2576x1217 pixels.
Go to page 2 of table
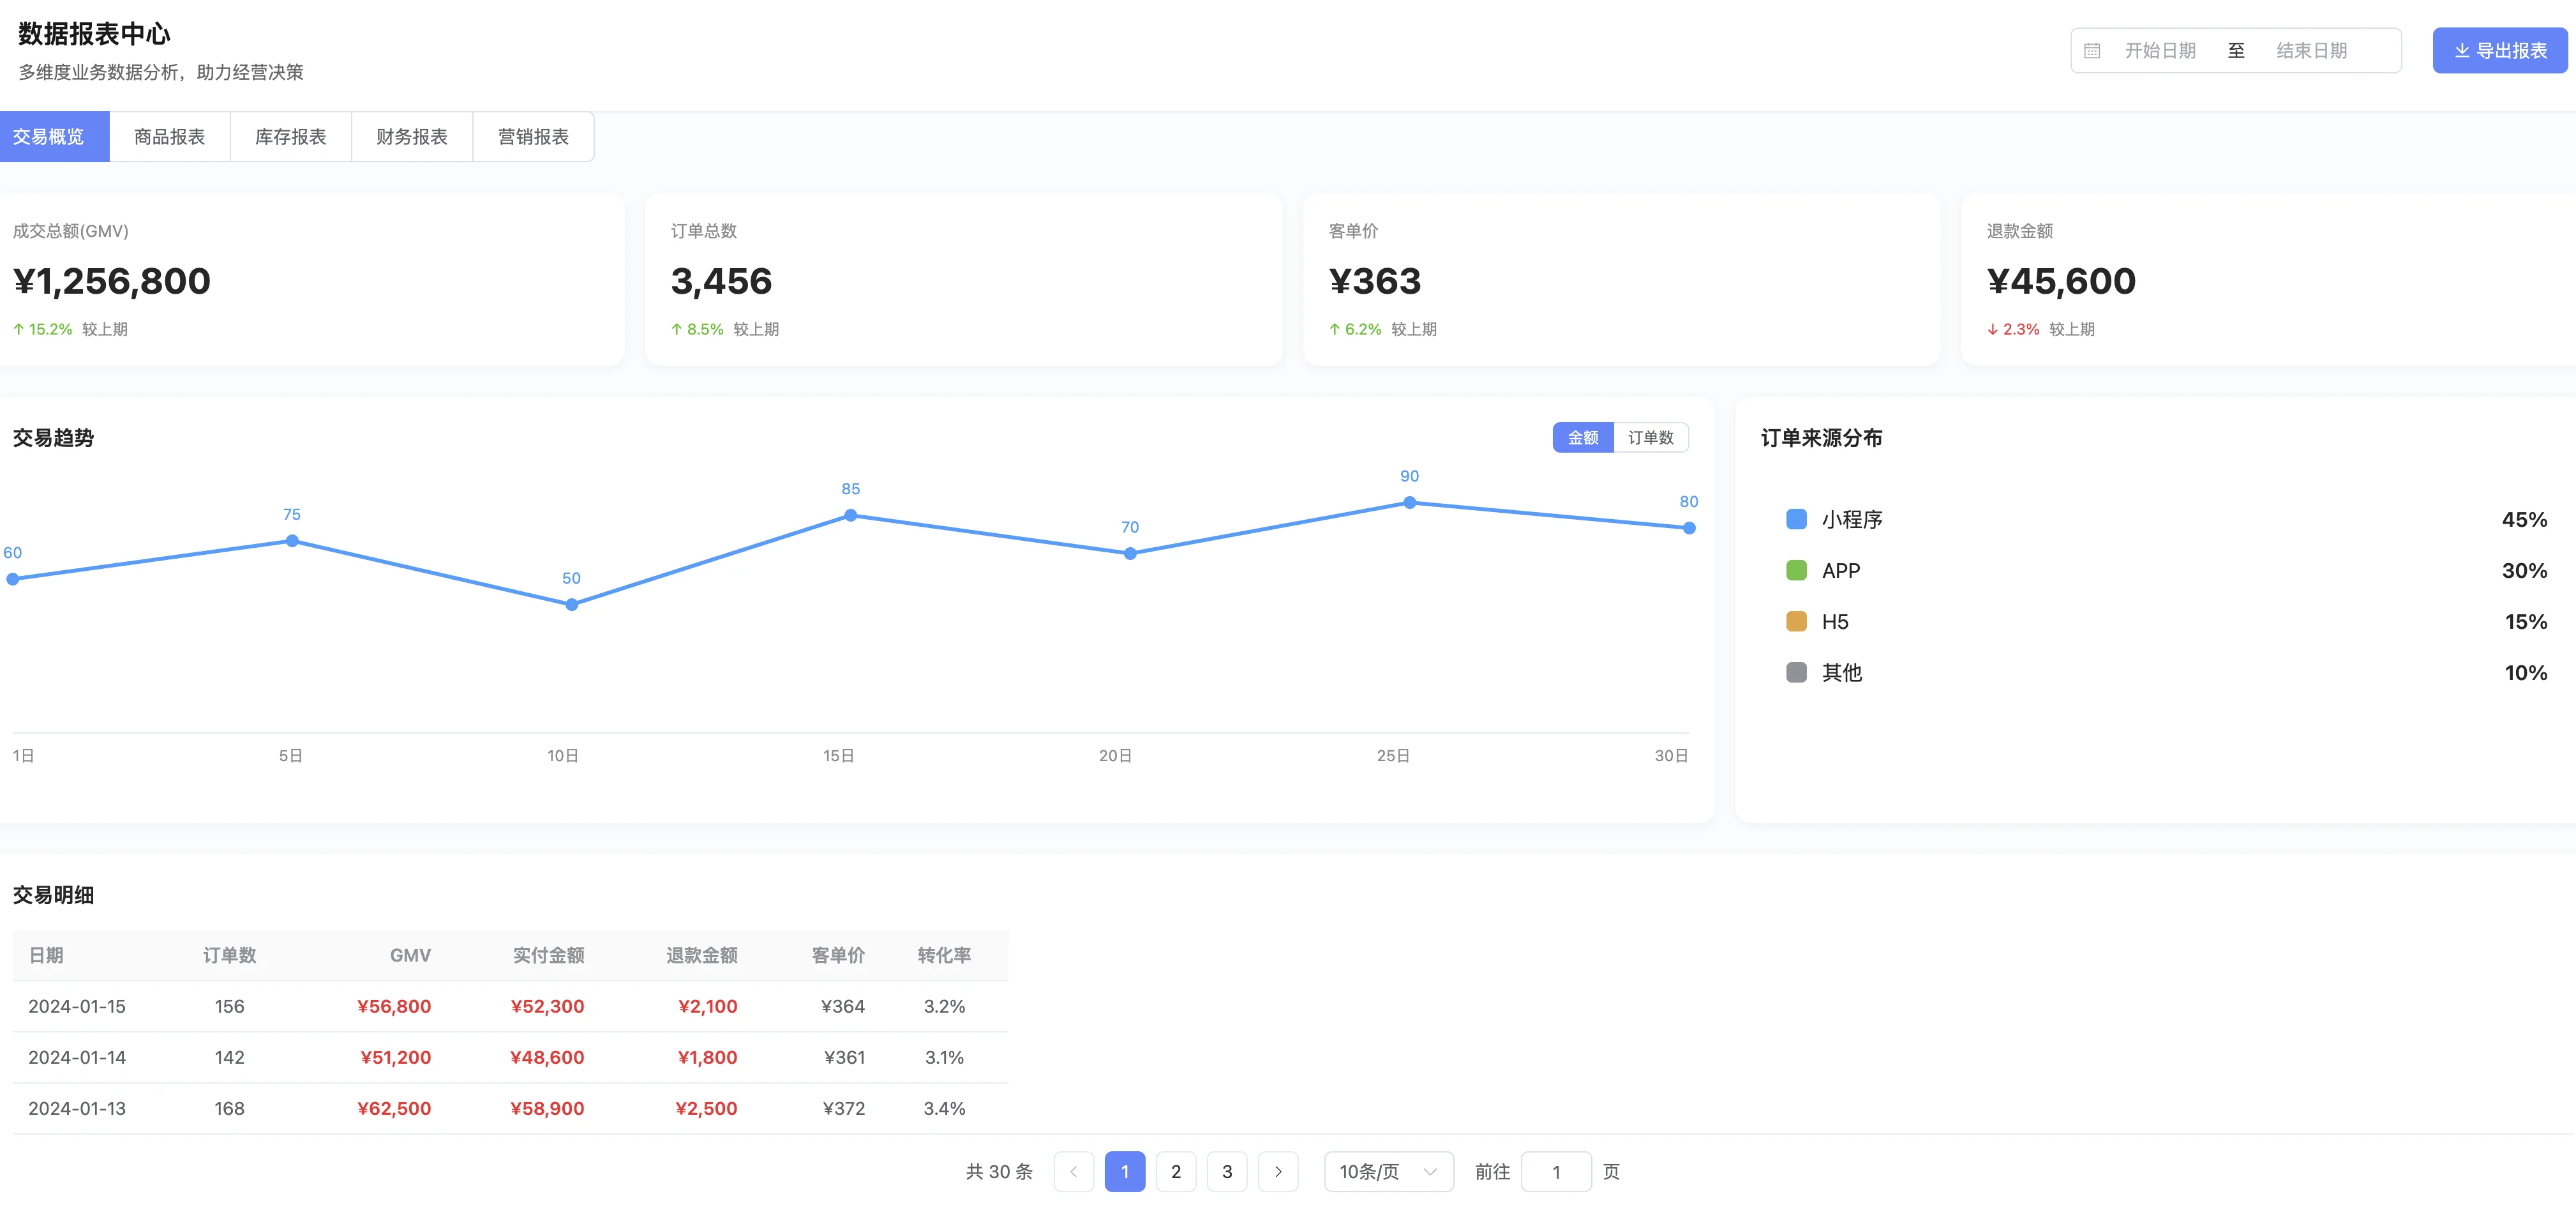(1176, 1172)
